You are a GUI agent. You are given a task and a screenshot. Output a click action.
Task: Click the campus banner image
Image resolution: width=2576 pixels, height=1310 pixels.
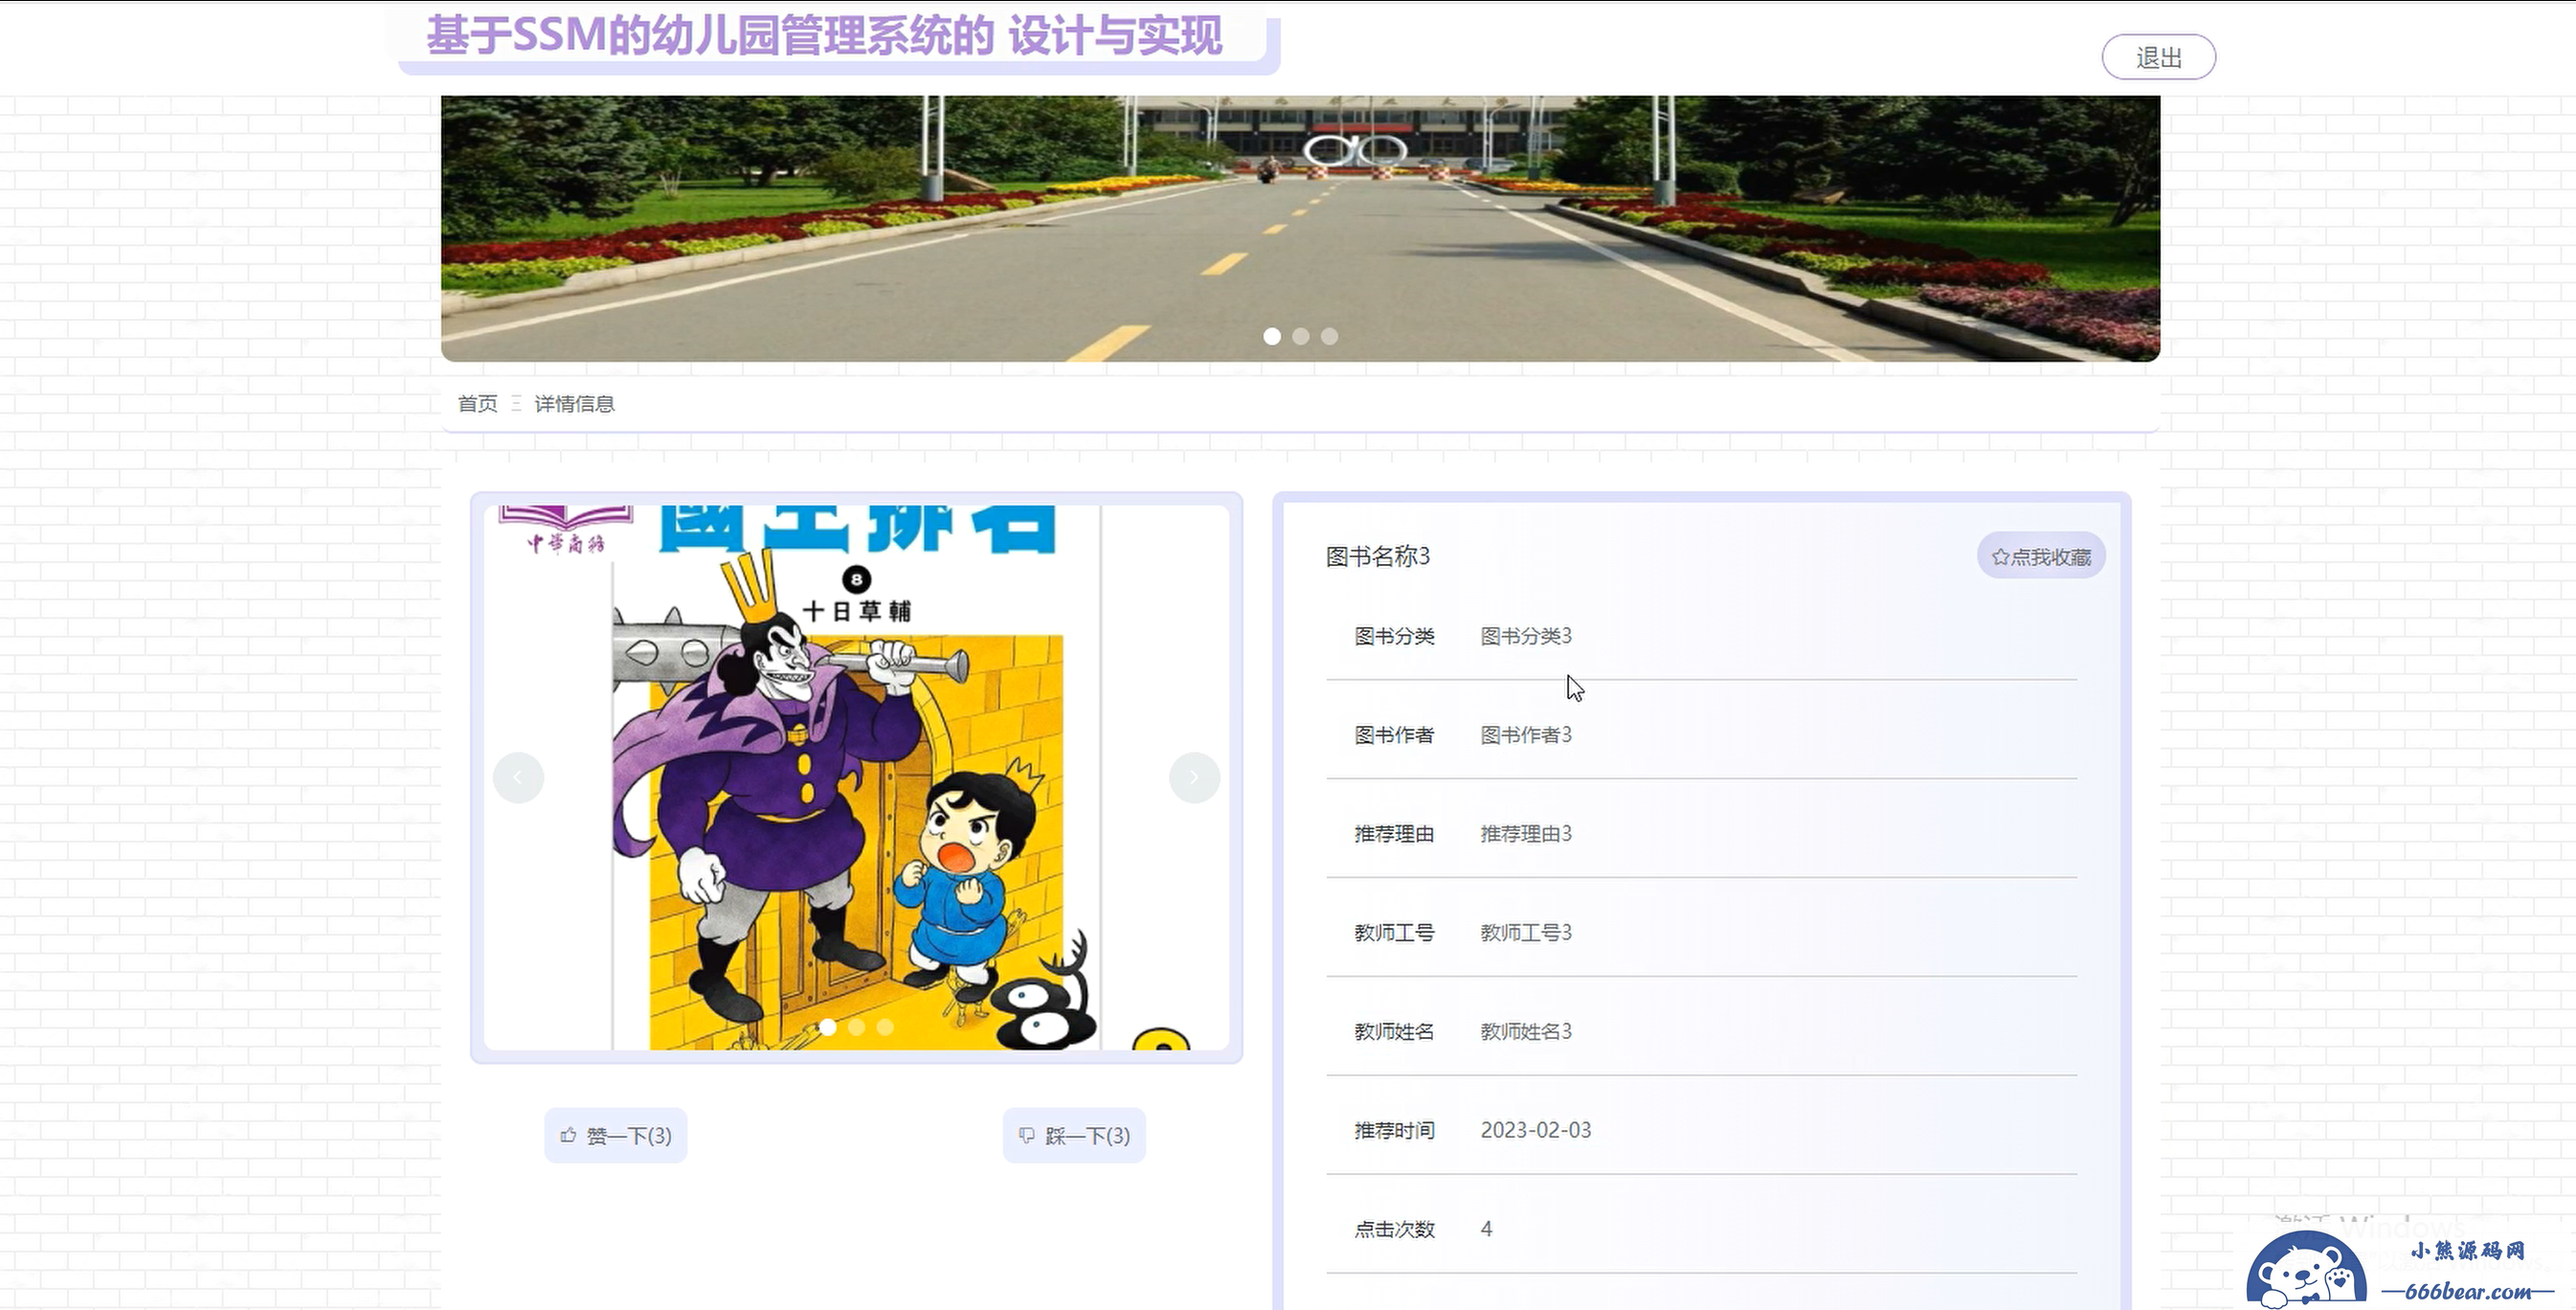click(x=1300, y=228)
